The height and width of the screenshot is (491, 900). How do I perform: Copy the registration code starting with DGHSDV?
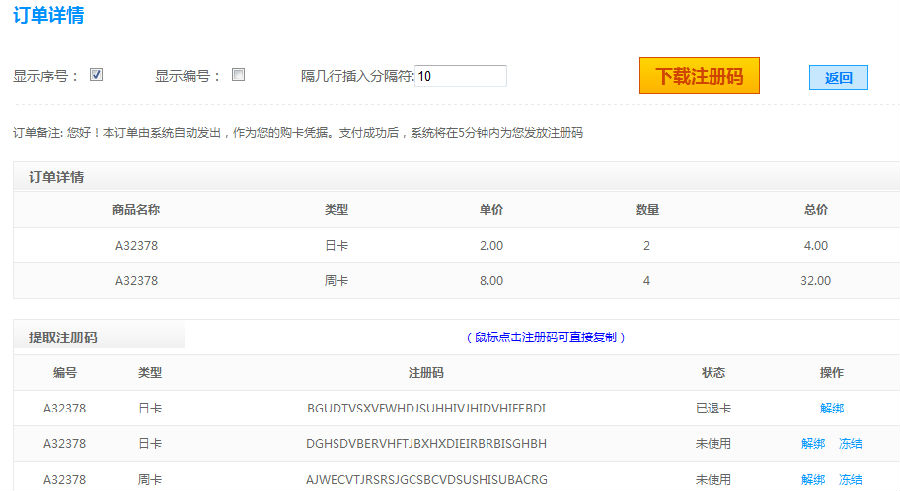[x=426, y=444]
